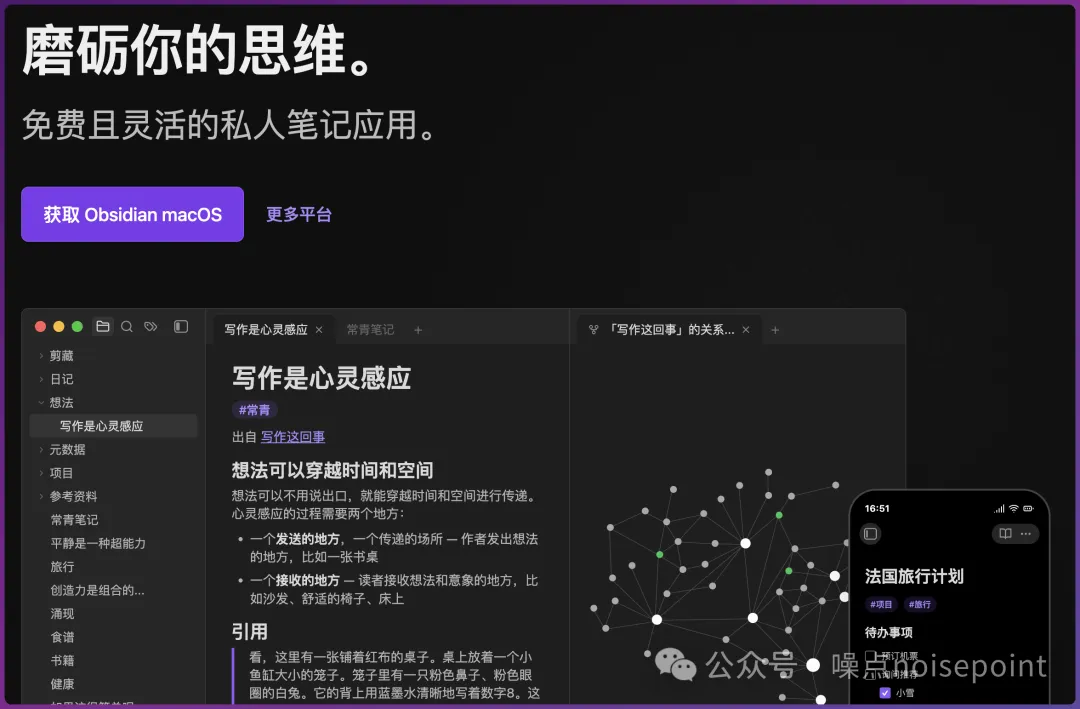Click the 想法可以穿越时间和空间 heading
Viewport: 1080px width, 709px height.
(333, 470)
